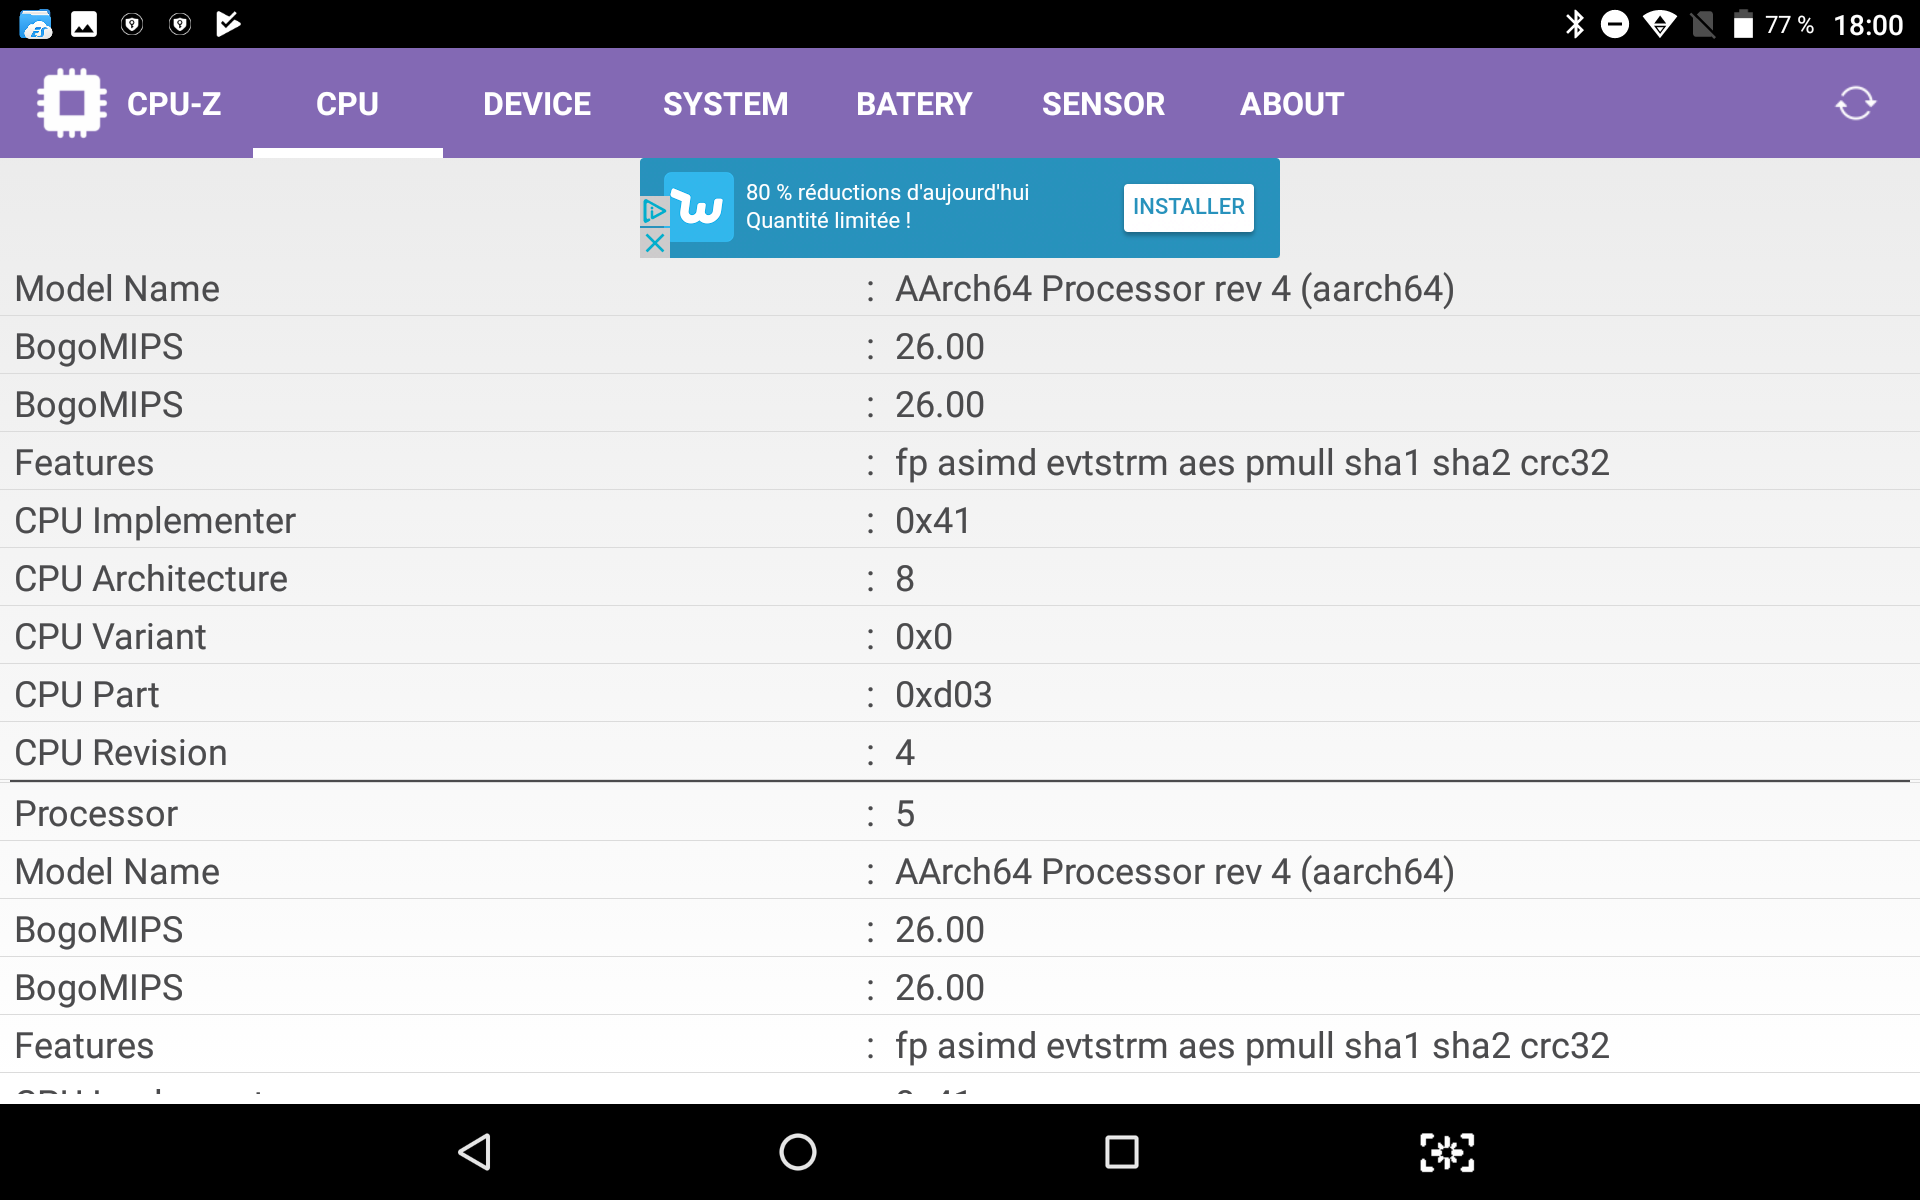Switch to the DEVICE tab

point(536,104)
